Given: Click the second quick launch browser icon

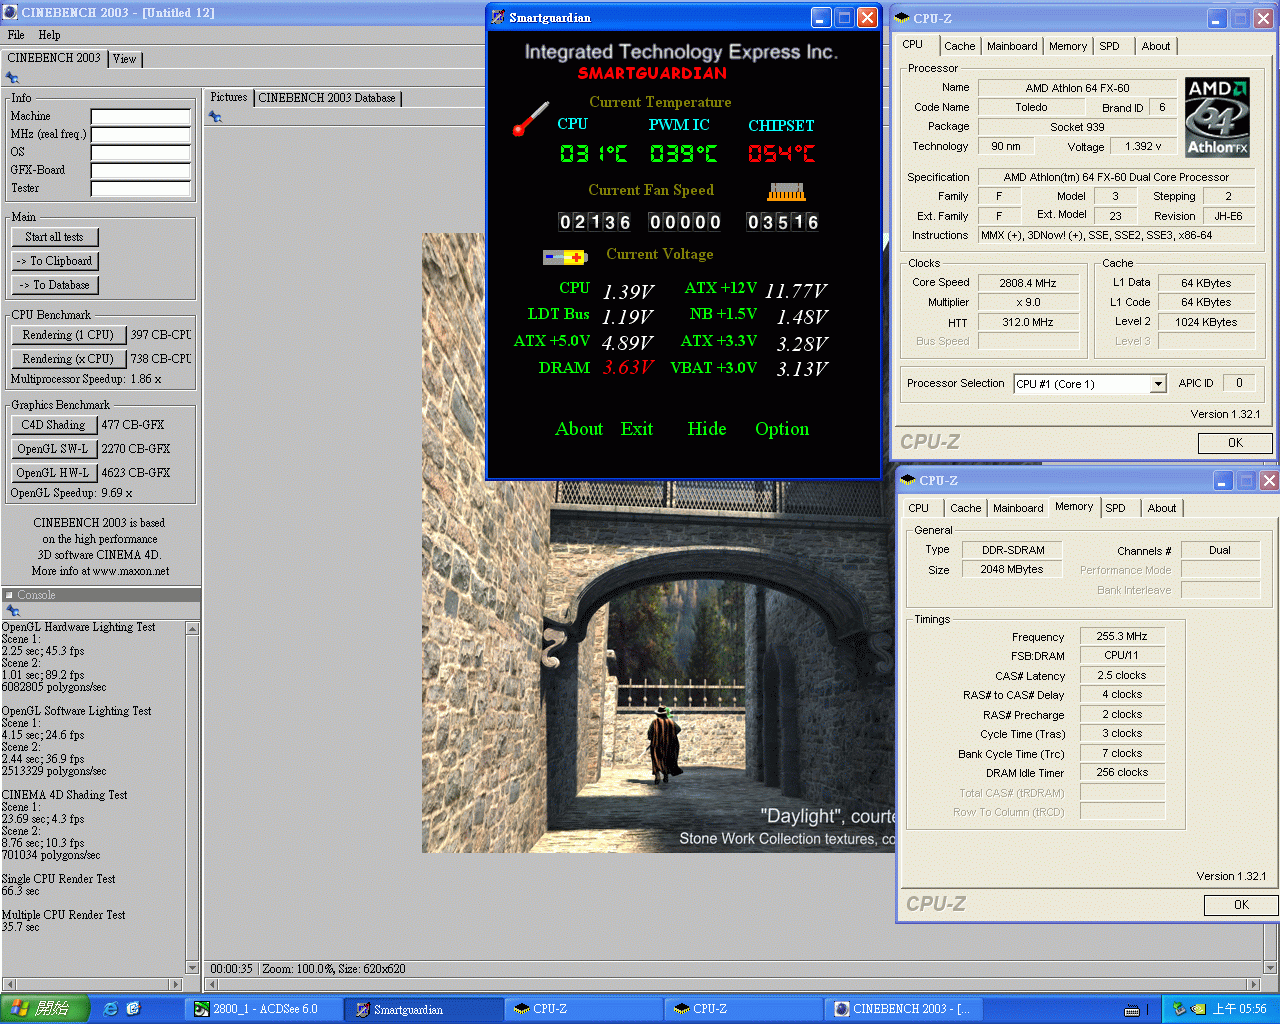Looking at the screenshot, I should point(134,1009).
